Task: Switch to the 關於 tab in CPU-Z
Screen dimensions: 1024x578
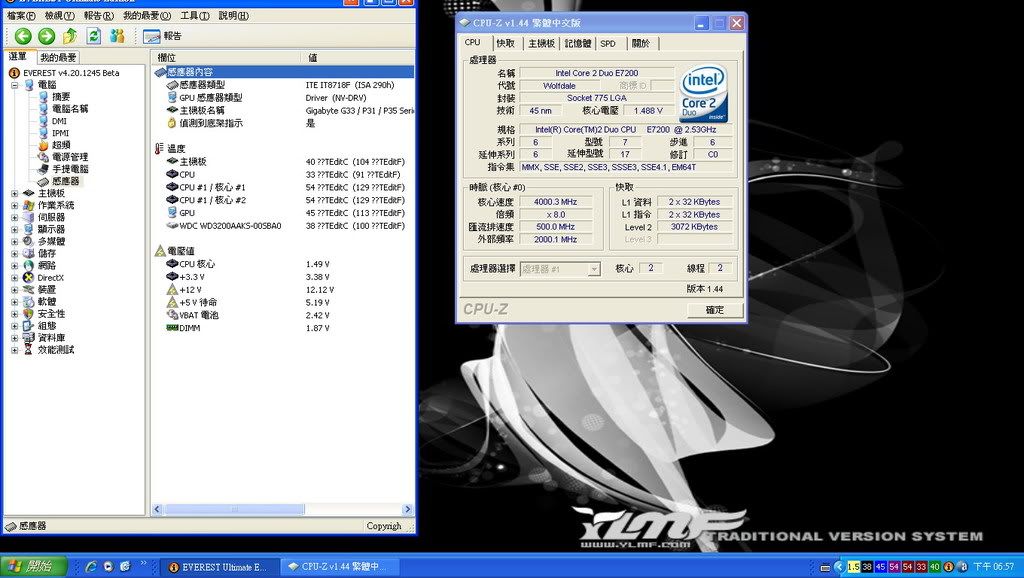Action: click(x=641, y=44)
